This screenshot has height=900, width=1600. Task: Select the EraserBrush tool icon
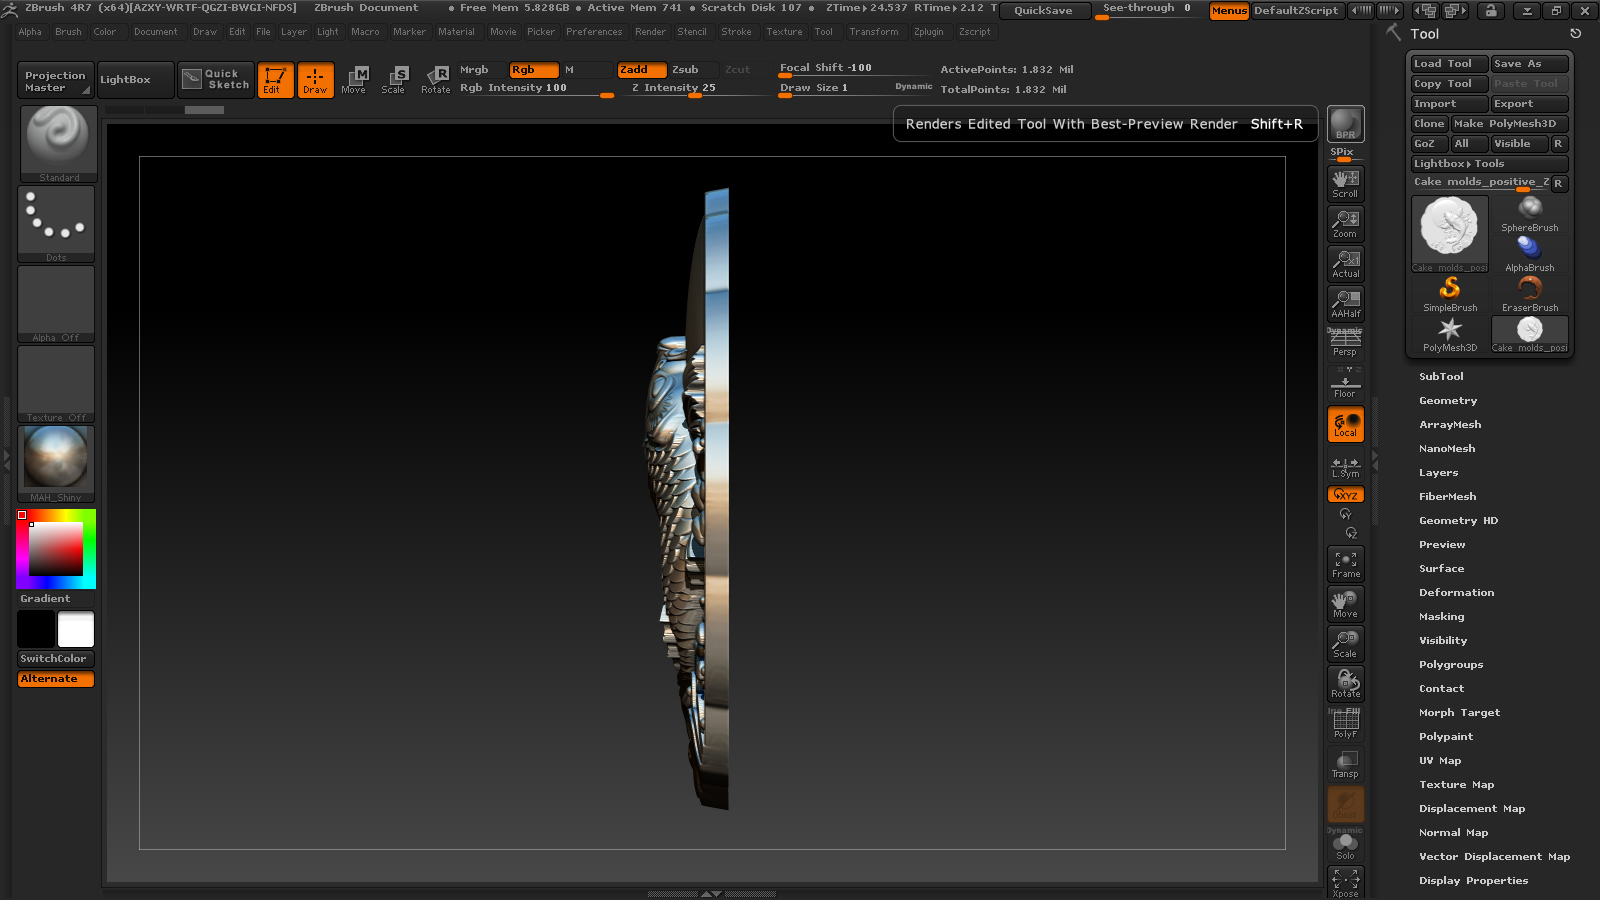1529,295
